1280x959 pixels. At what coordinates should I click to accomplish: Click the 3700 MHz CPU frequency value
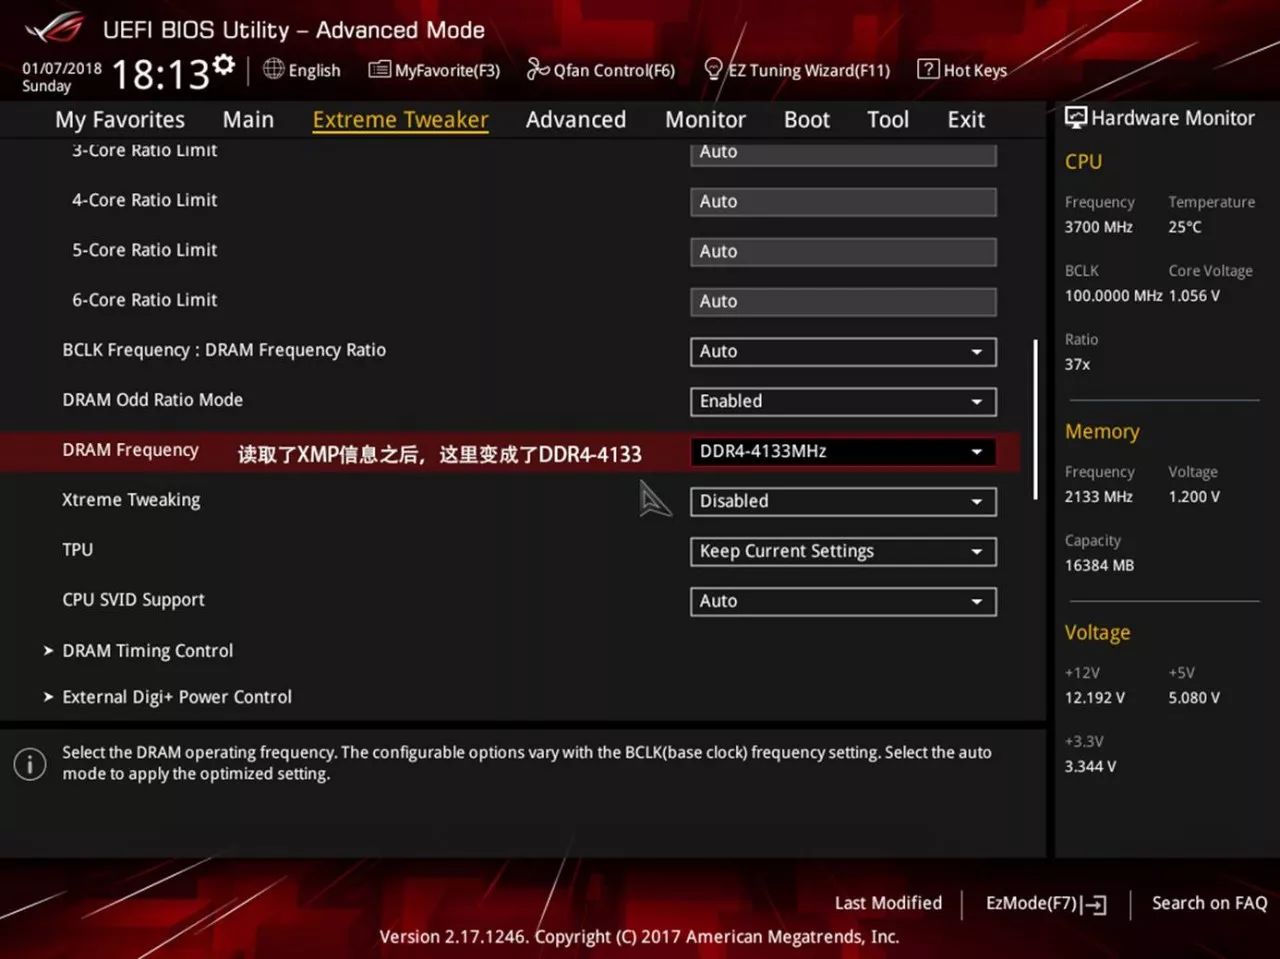click(1098, 227)
